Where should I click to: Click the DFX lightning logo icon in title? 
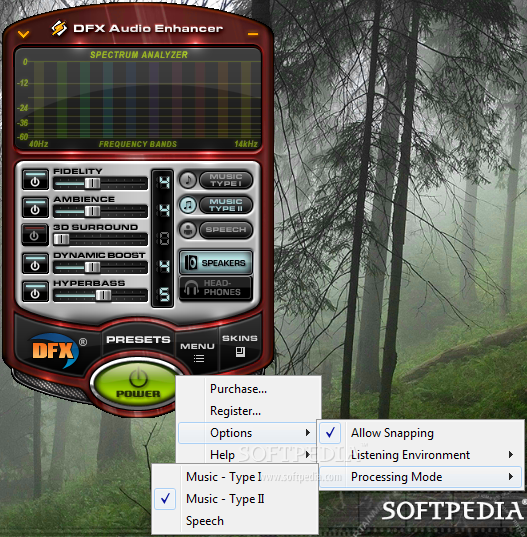[x=59, y=28]
